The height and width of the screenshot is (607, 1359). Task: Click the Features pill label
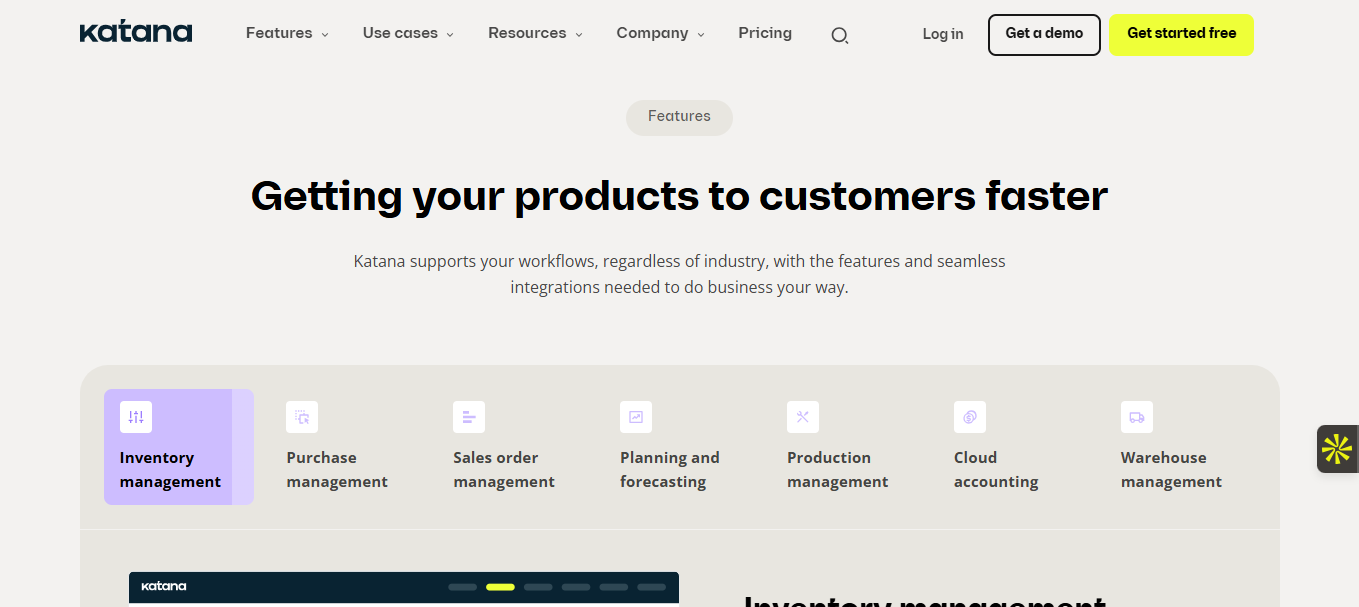coord(679,117)
